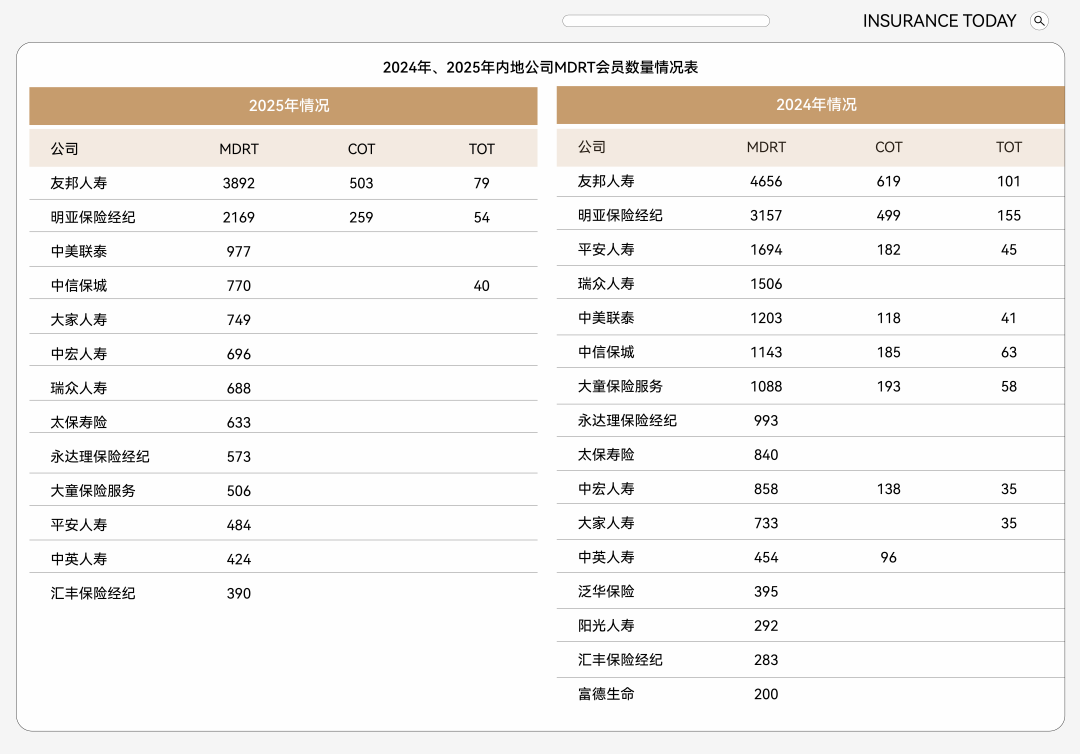
Task: Click 友邦人寿 in the 2024 table
Action: 606,181
